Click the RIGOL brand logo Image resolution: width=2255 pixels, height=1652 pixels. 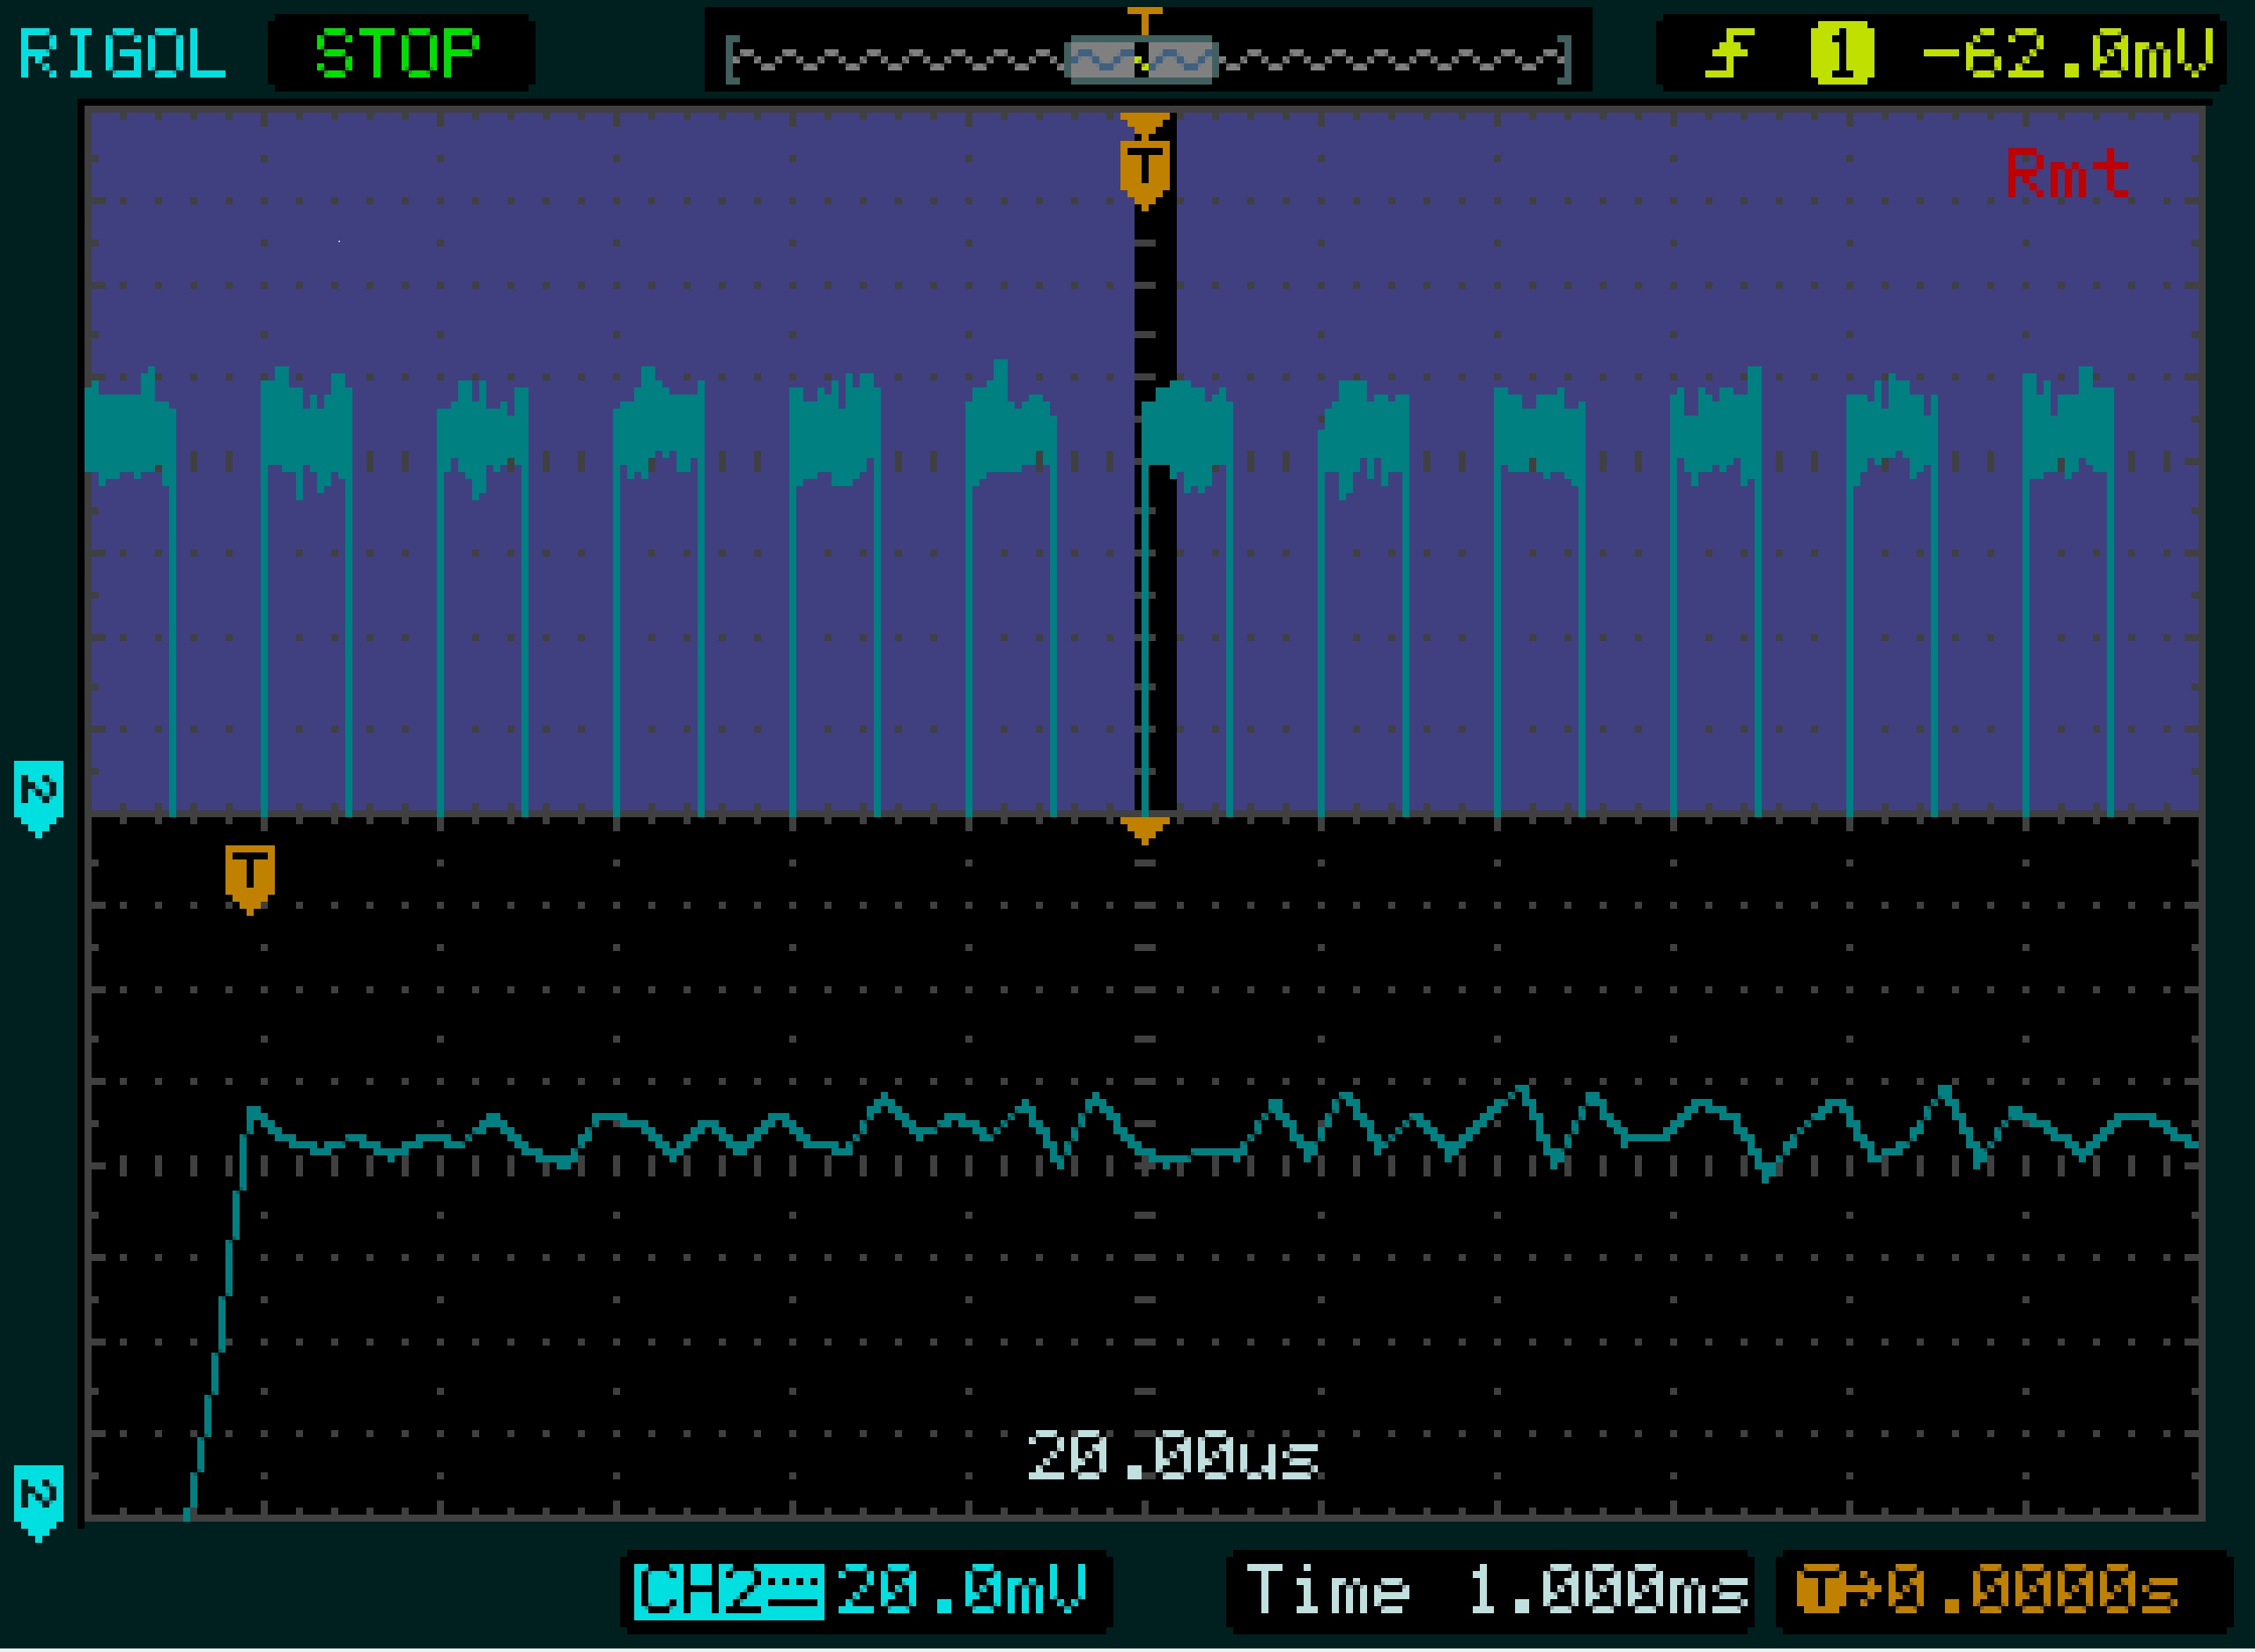122,53
